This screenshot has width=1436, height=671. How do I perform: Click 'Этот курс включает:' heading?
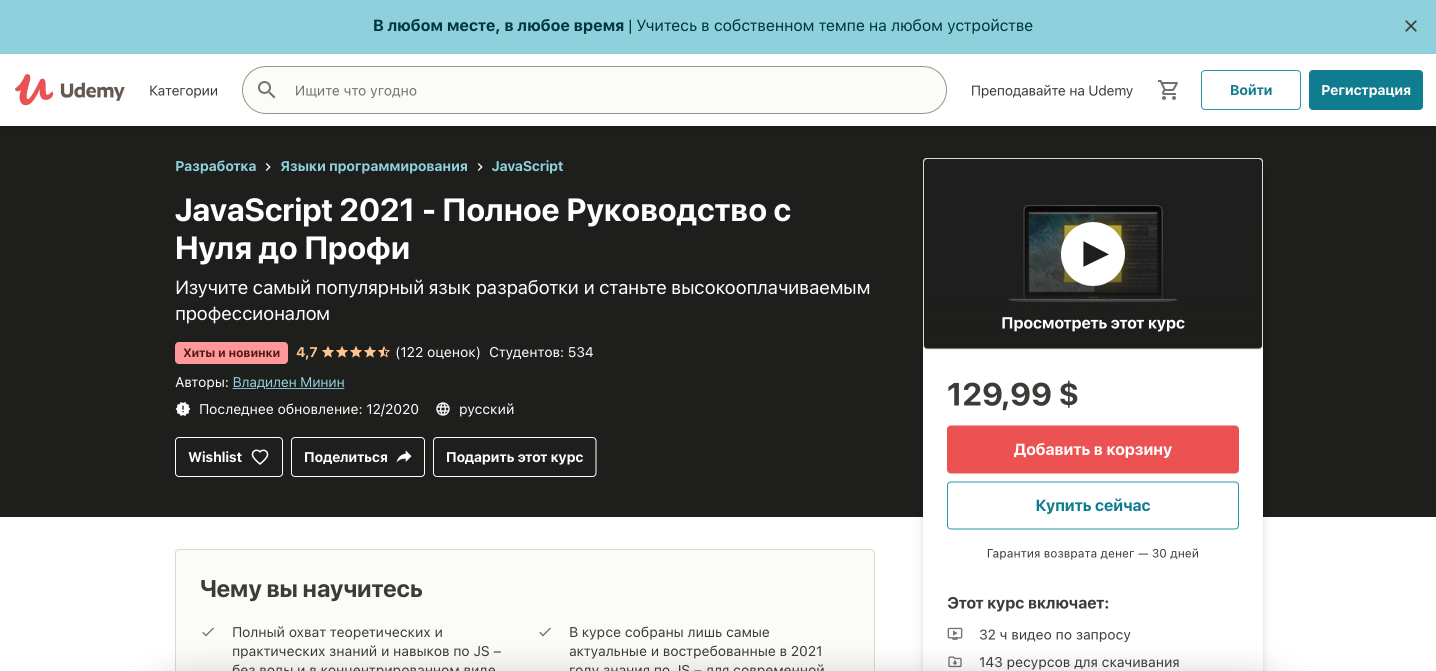(1028, 603)
